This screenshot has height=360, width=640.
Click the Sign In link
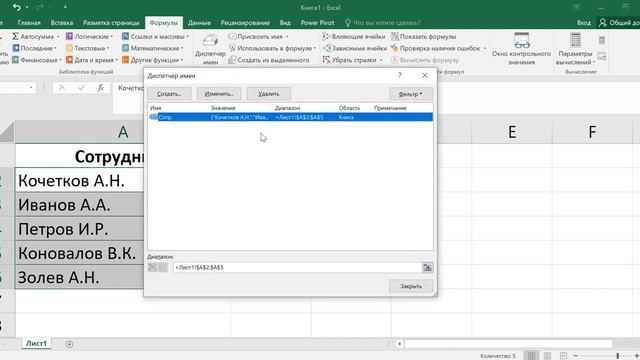click(584, 23)
